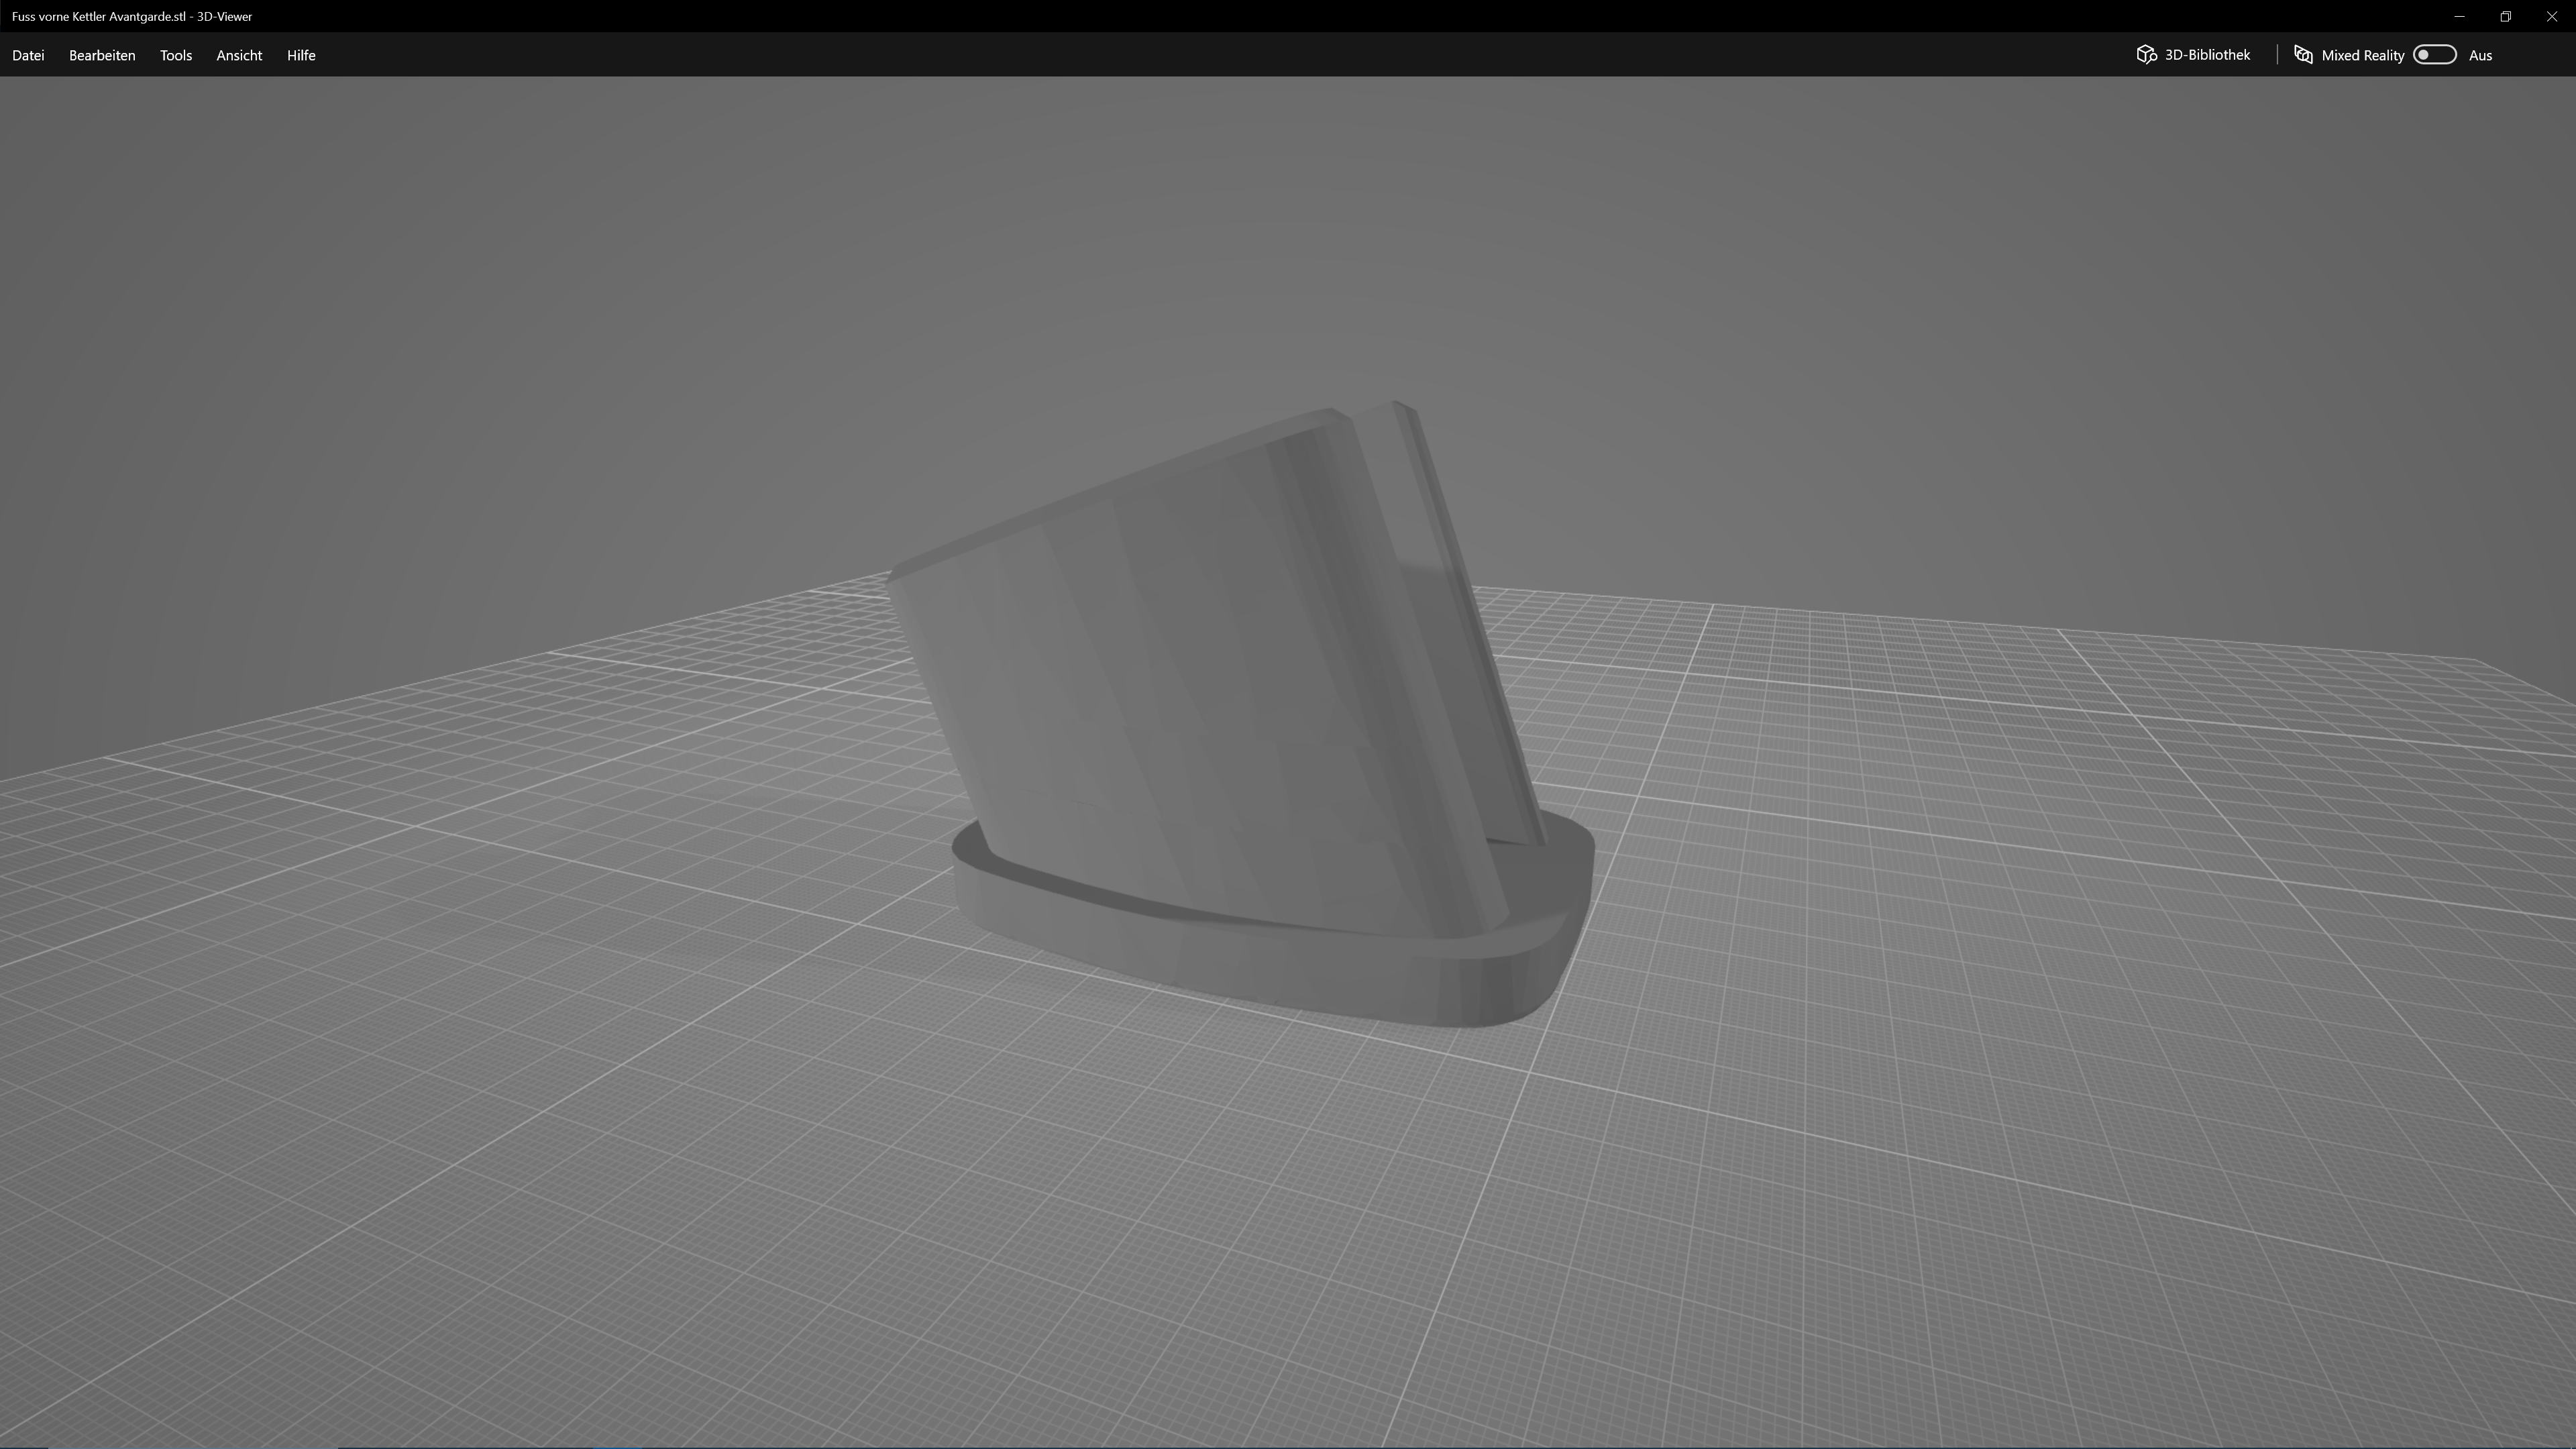Click the 3D-Bibliothek cube icon
This screenshot has width=2576, height=1449.
[x=2146, y=55]
